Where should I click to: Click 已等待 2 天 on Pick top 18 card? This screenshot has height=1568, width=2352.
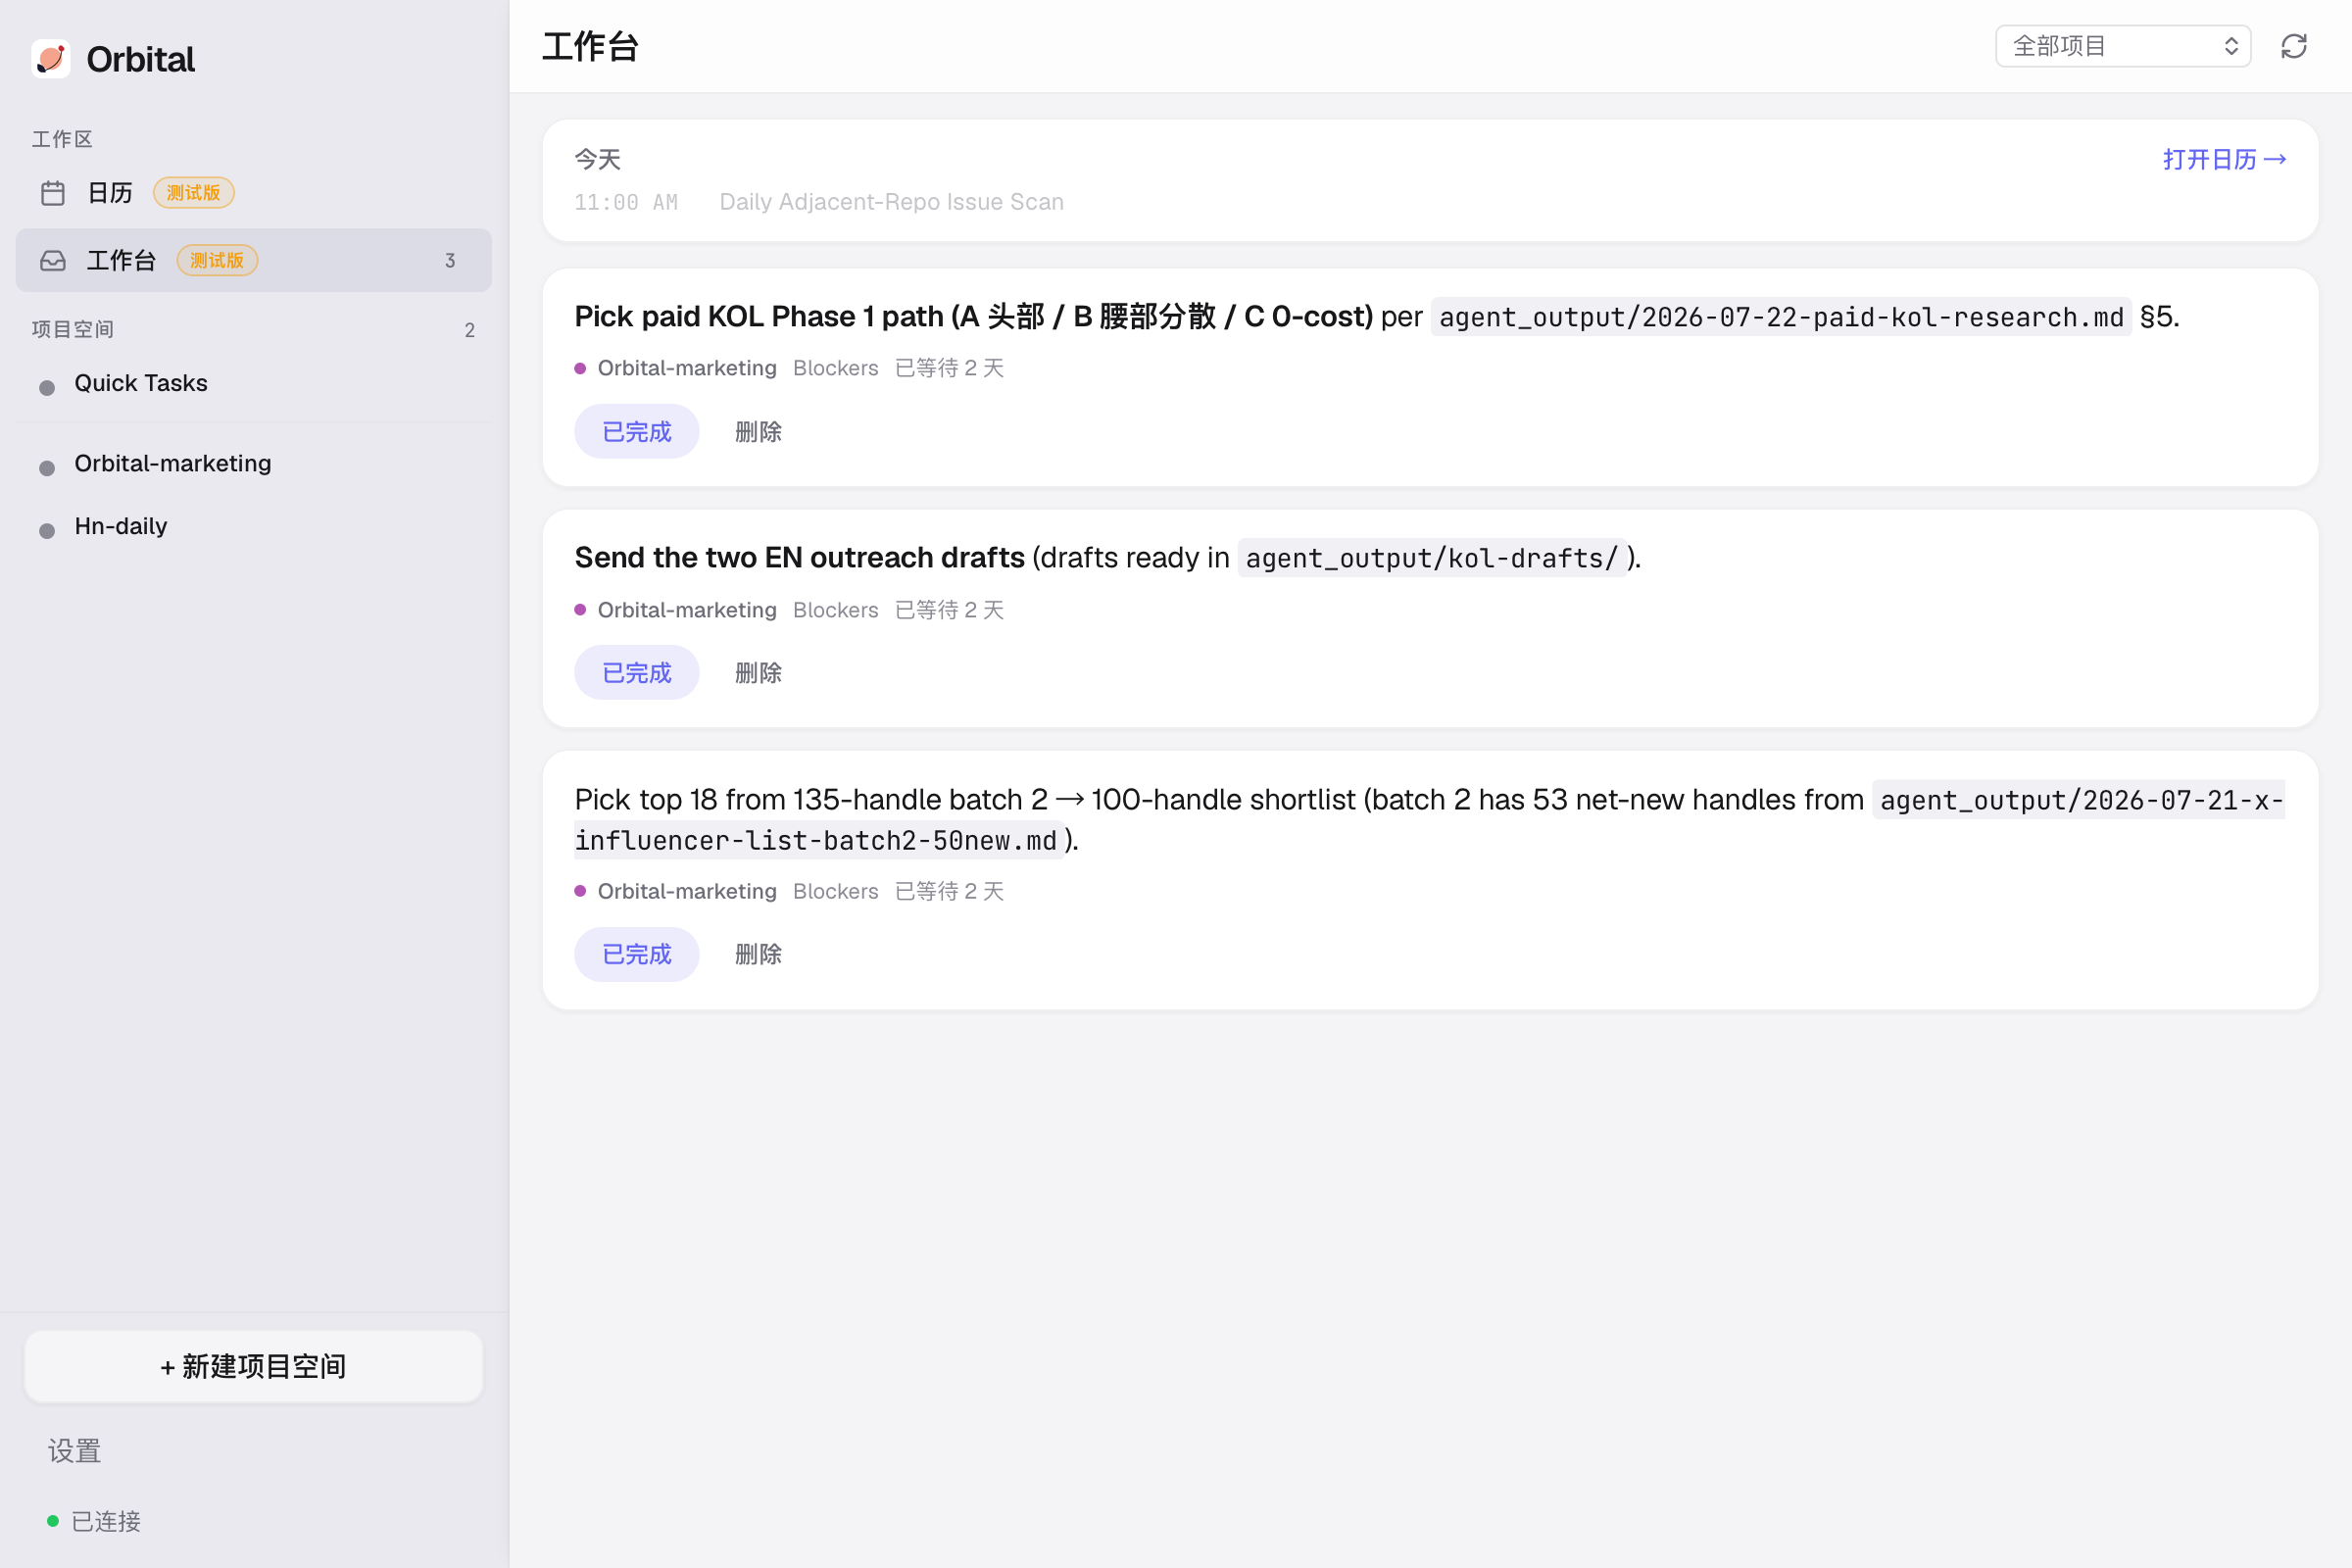point(950,891)
